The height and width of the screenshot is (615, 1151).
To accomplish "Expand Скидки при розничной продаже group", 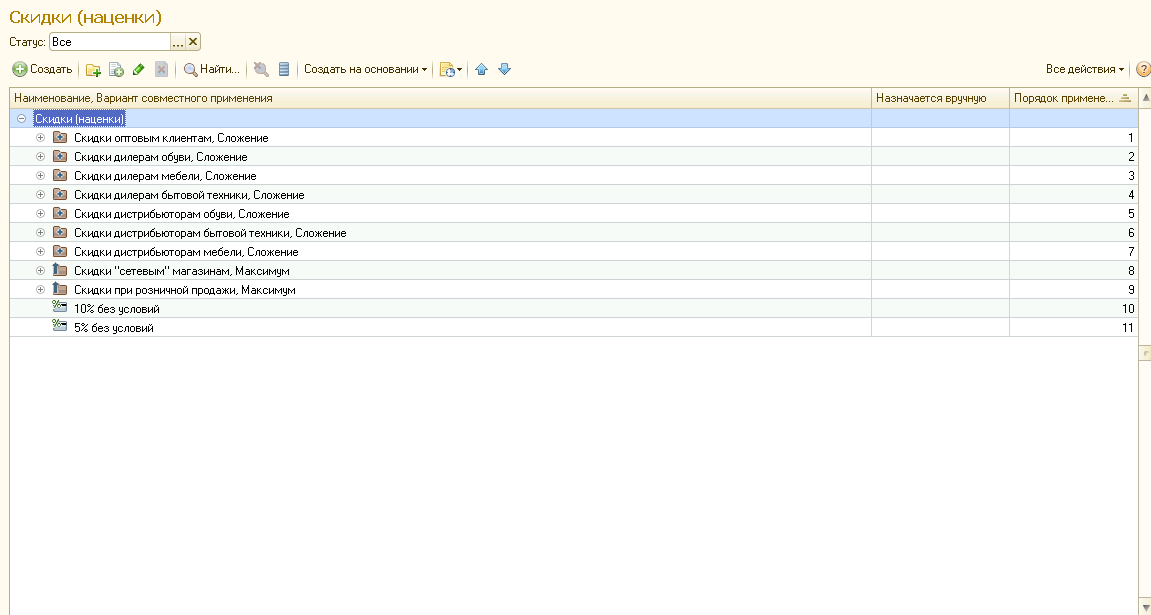I will pyautogui.click(x=40, y=289).
